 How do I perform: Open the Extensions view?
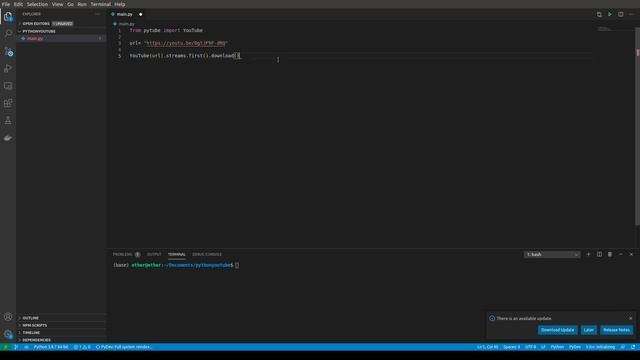tap(8, 103)
